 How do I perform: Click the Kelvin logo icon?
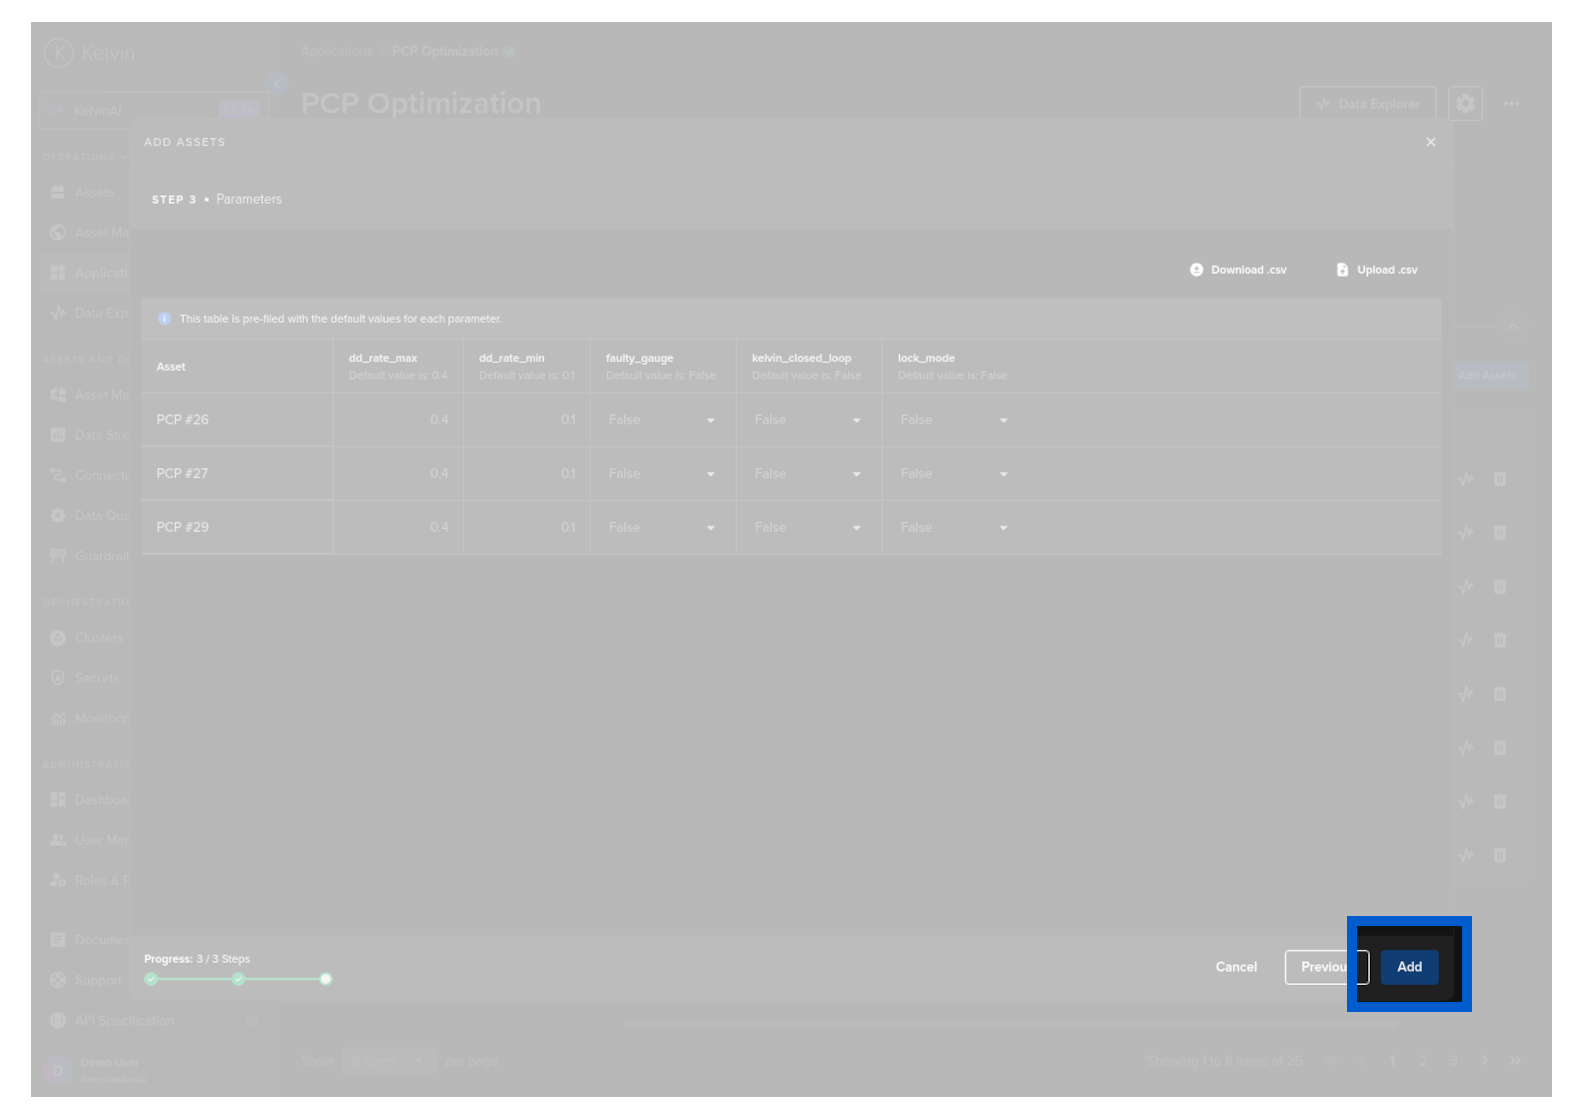59,52
